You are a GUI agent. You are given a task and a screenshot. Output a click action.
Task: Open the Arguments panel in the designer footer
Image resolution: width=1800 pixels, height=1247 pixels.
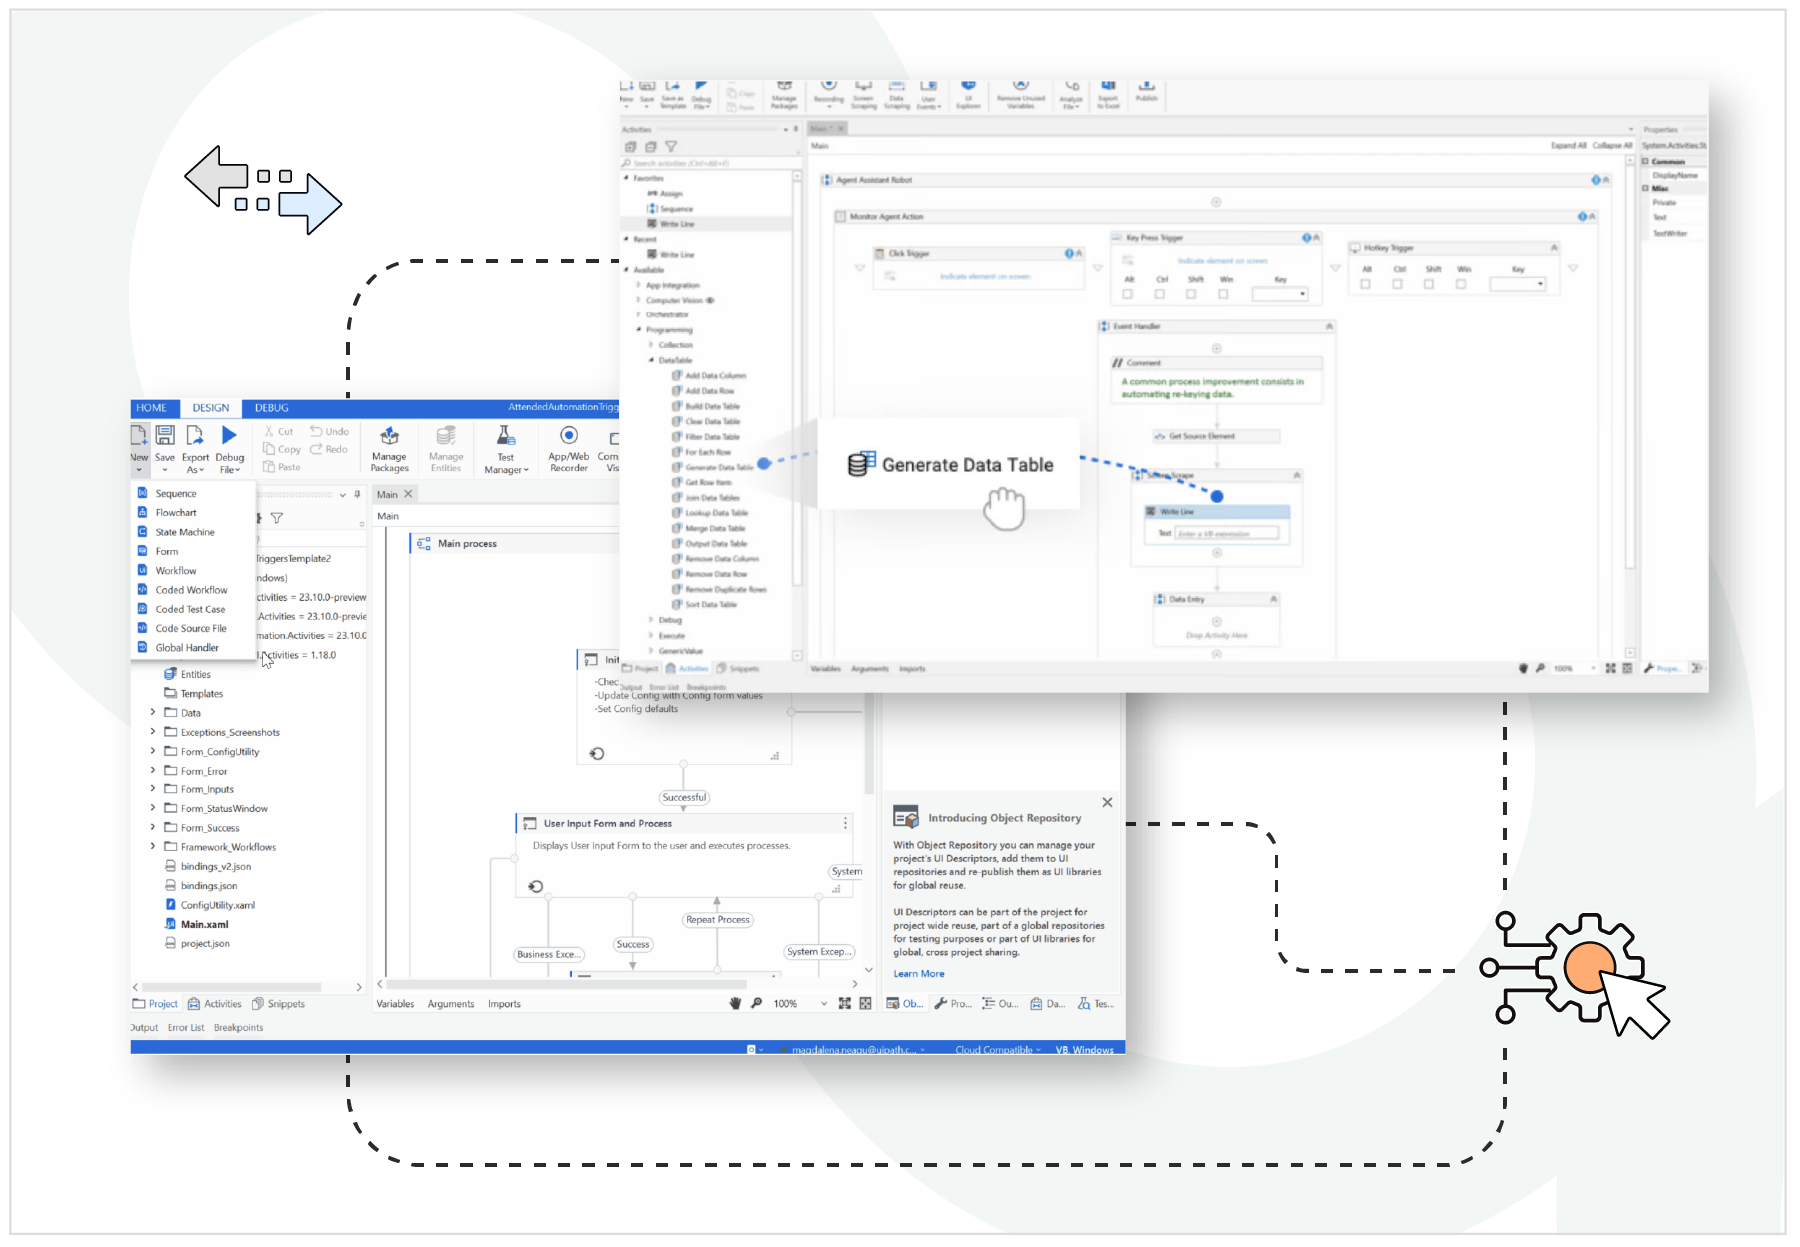coord(451,1004)
